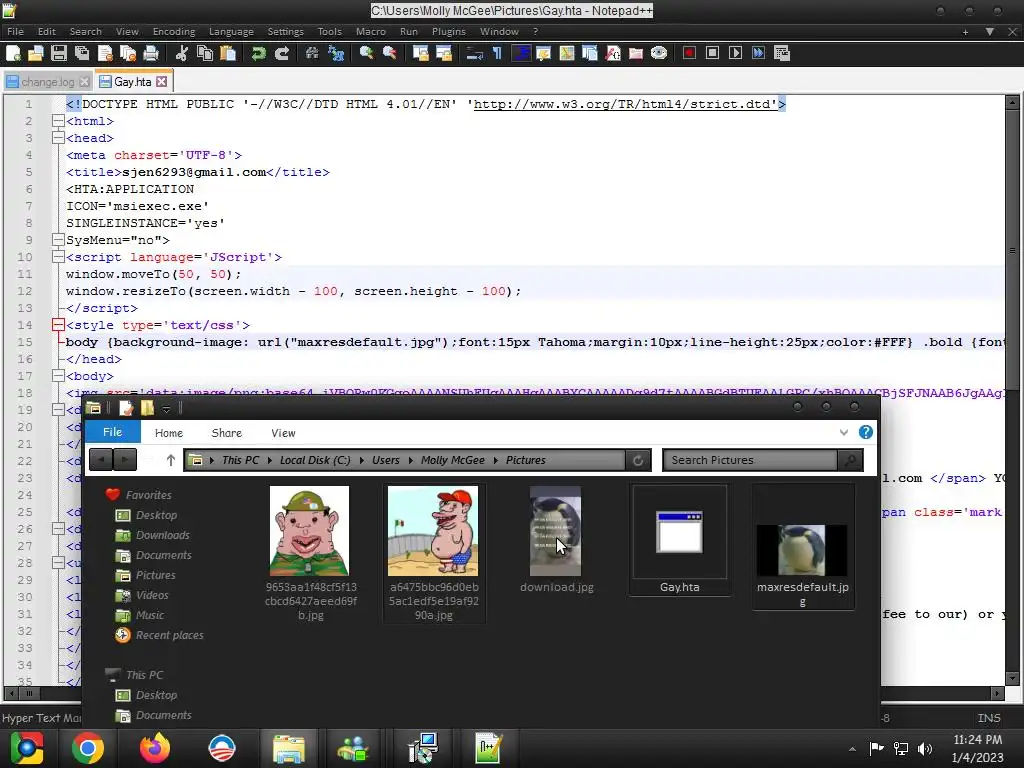Screen dimensions: 1024x768
Task: Start macro recording with red record button
Action: (689, 54)
